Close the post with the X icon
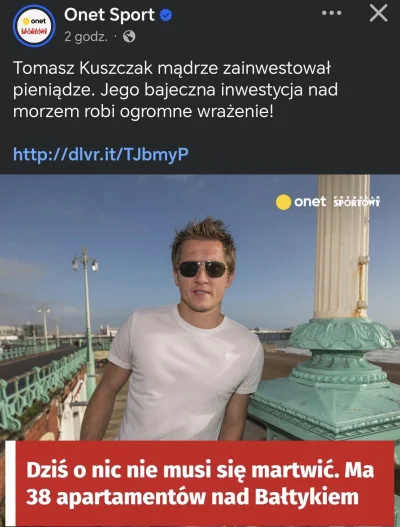400x527 pixels. pyautogui.click(x=378, y=13)
